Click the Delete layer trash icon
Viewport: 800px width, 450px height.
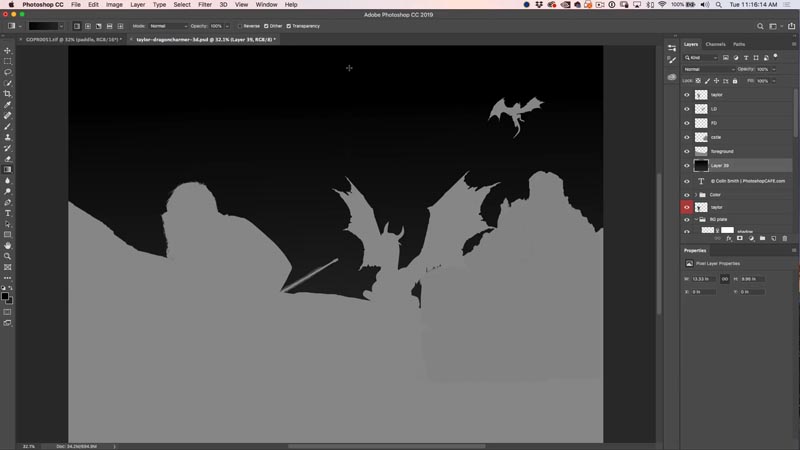click(785, 238)
